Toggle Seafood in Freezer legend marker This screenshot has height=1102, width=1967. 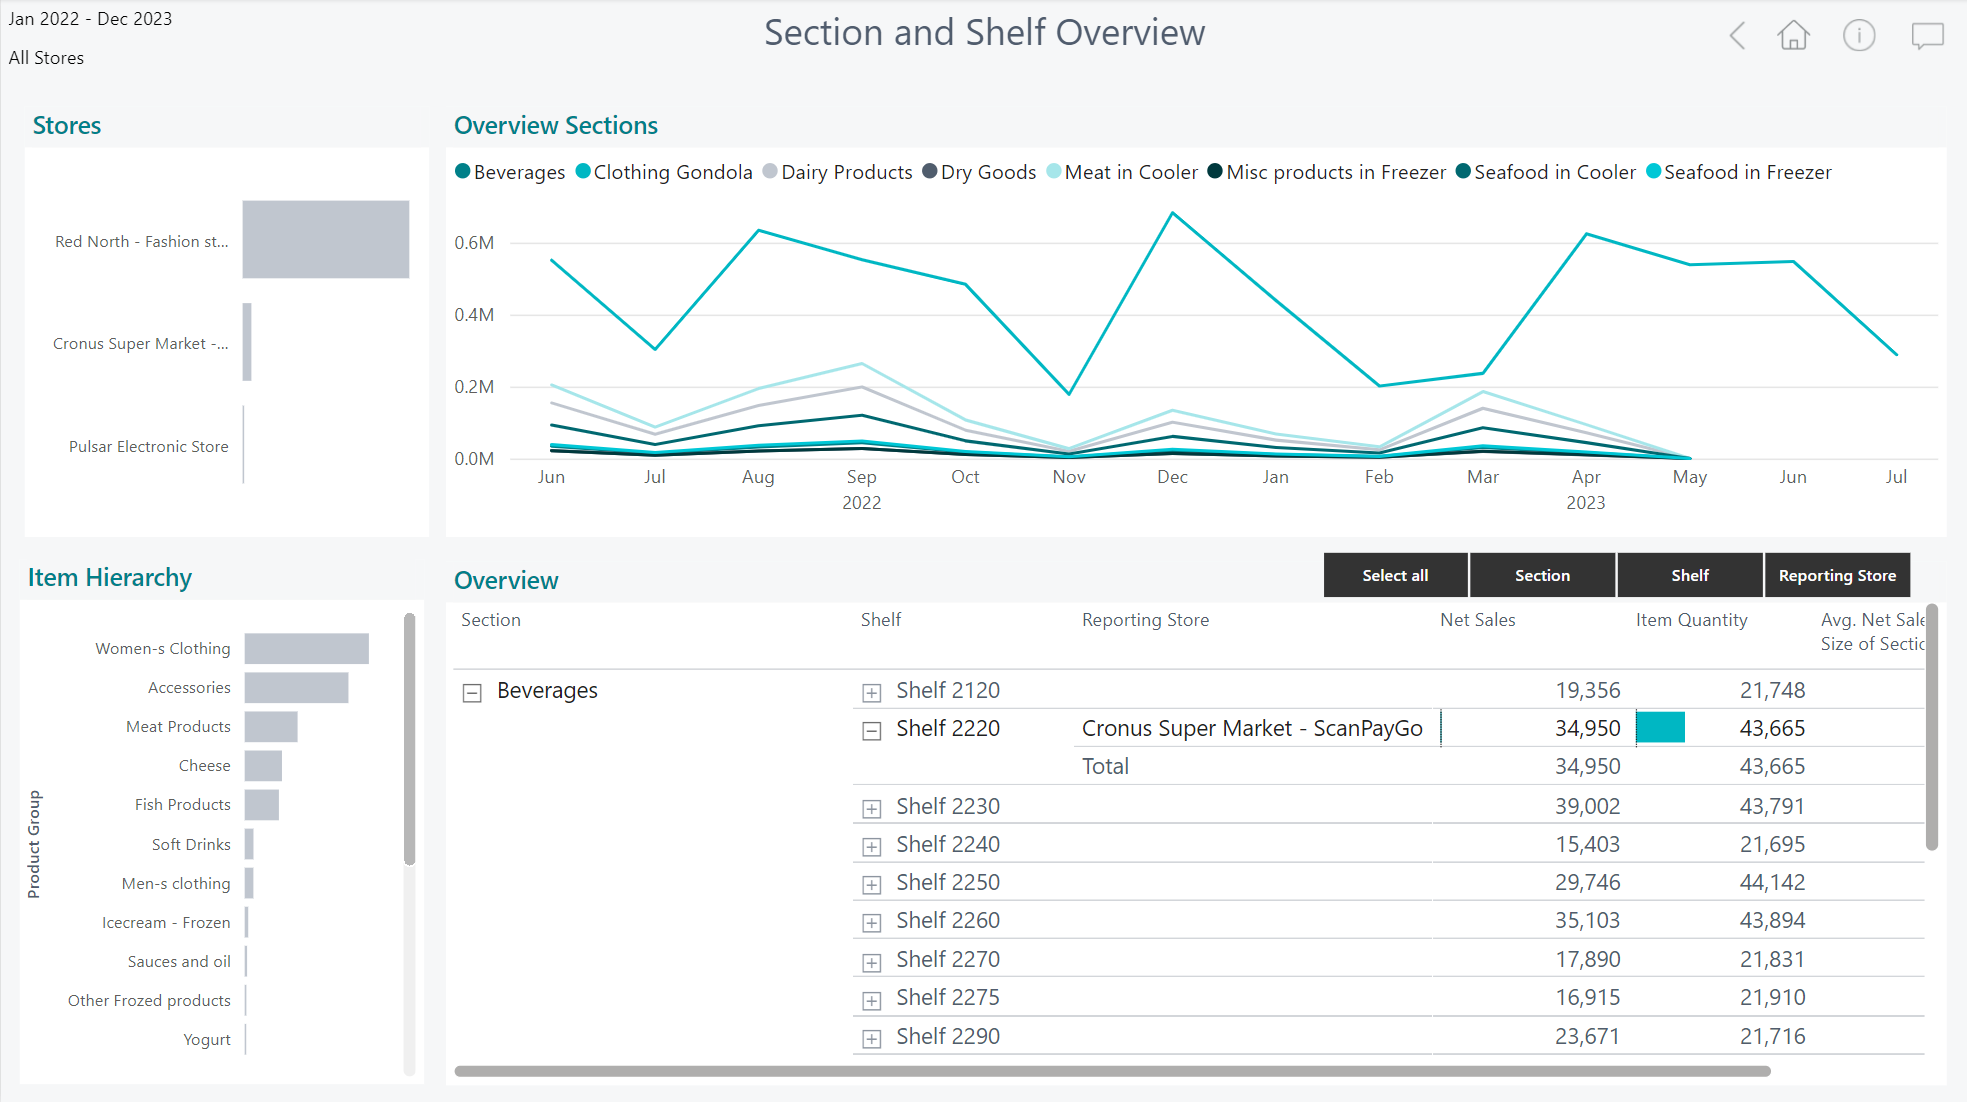coord(1653,172)
